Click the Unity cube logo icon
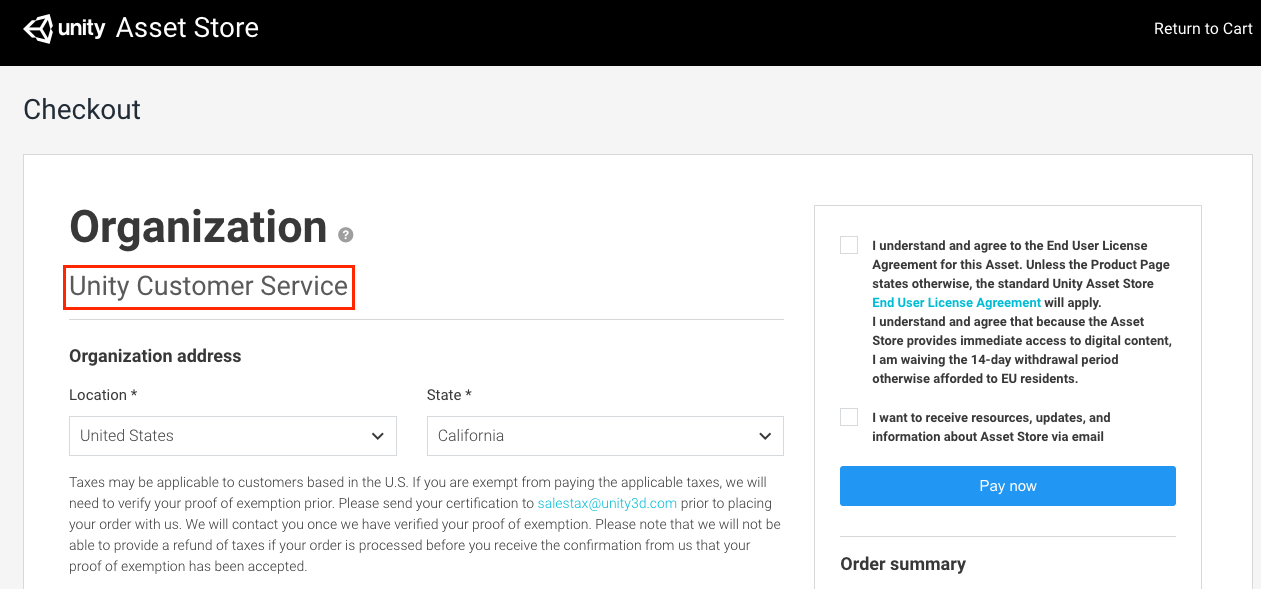This screenshot has width=1261, height=589. (x=38, y=28)
